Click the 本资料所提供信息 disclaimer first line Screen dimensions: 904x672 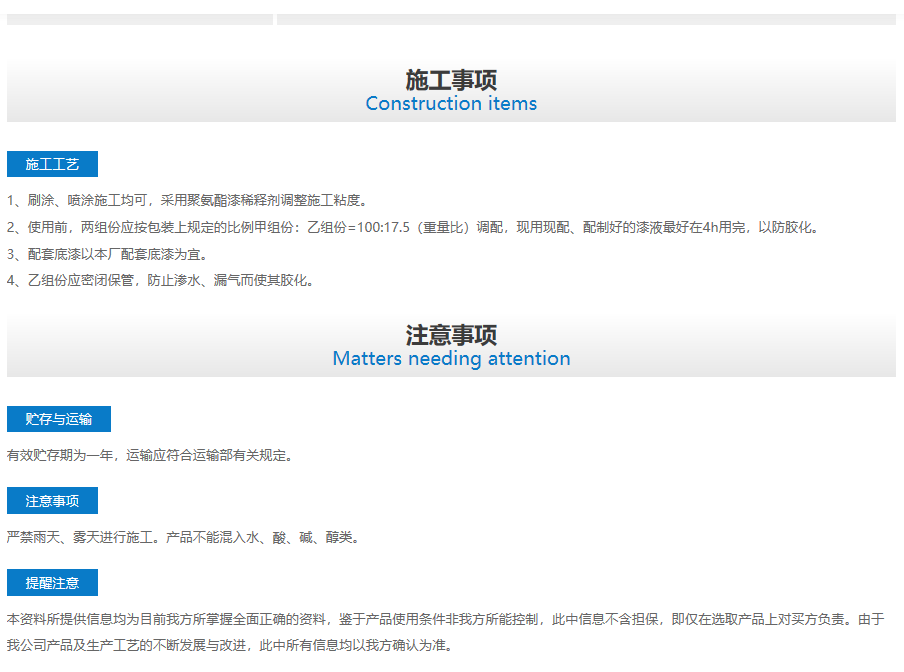point(446,619)
